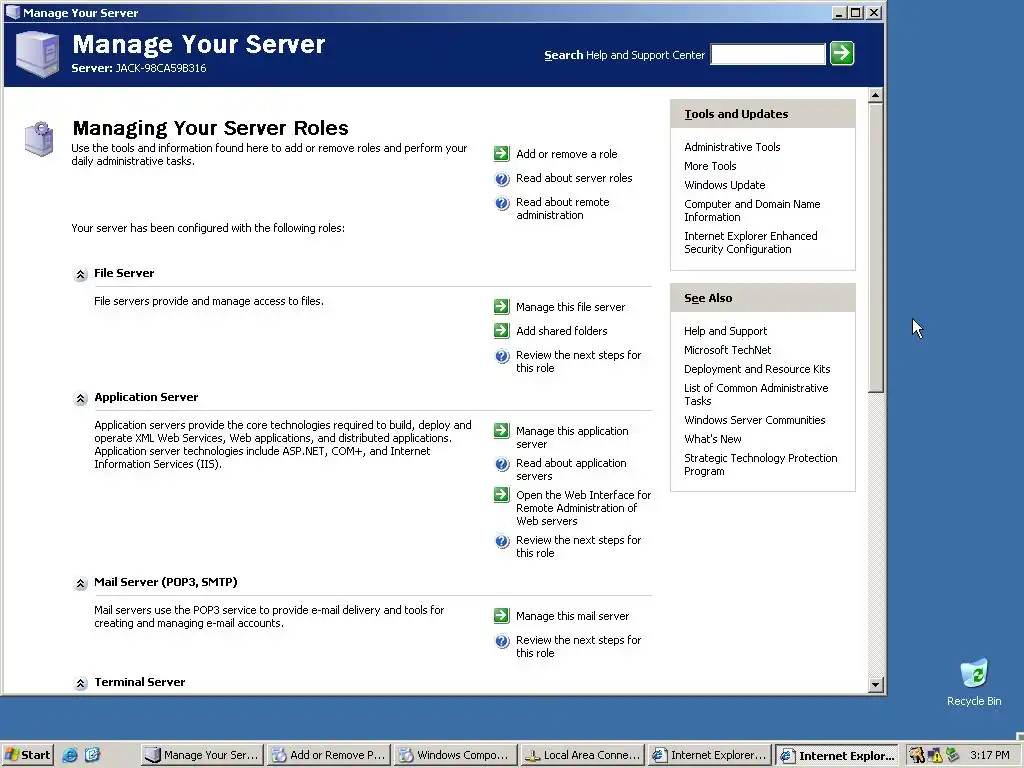
Task: Open Read about application servers link
Action: tap(571, 470)
